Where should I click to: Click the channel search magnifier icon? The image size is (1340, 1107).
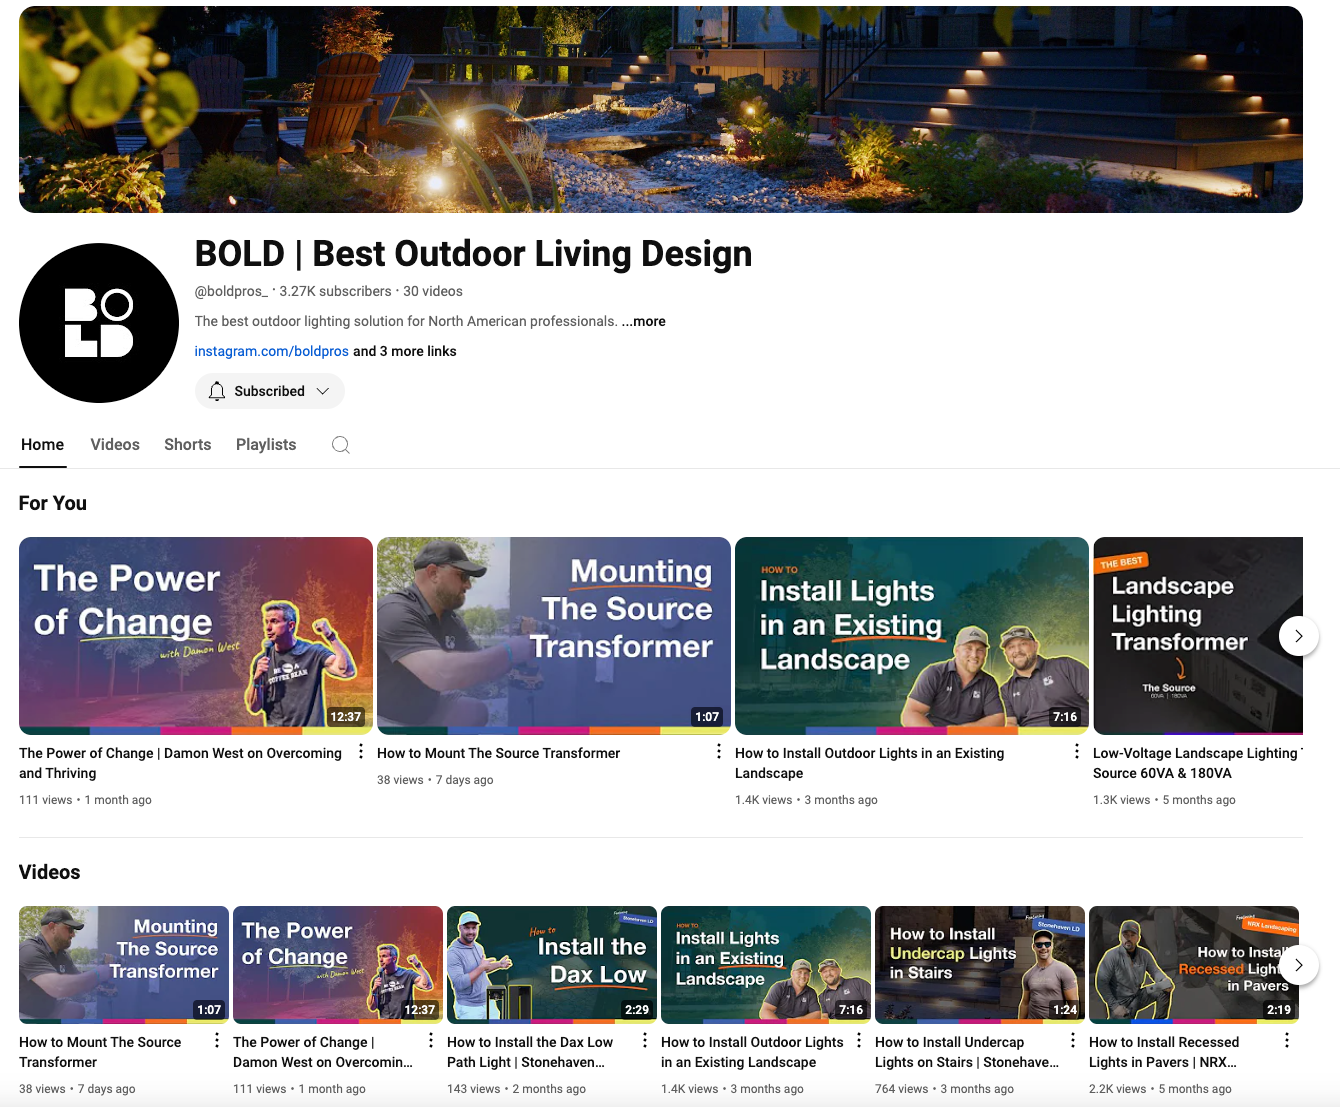(341, 445)
